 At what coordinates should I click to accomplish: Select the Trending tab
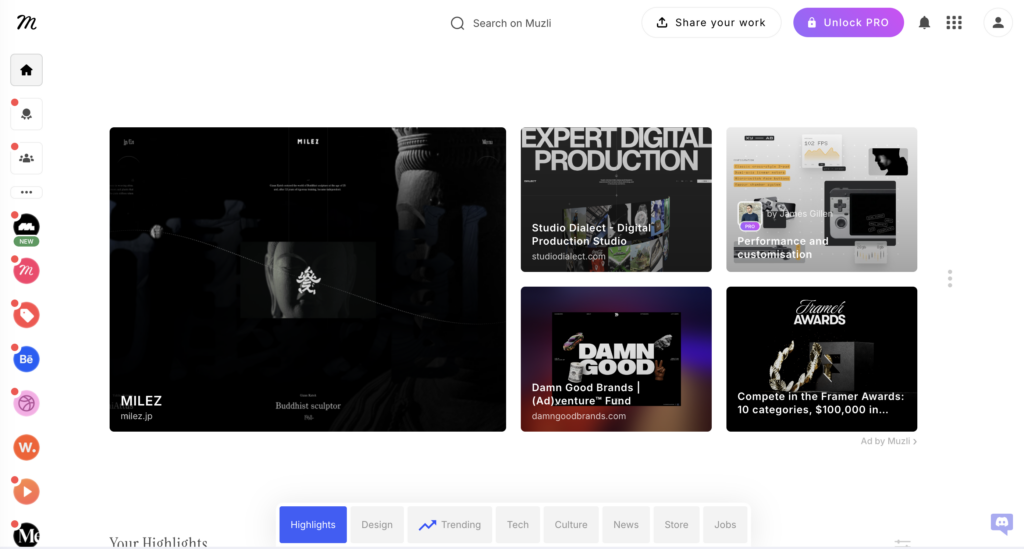click(449, 525)
